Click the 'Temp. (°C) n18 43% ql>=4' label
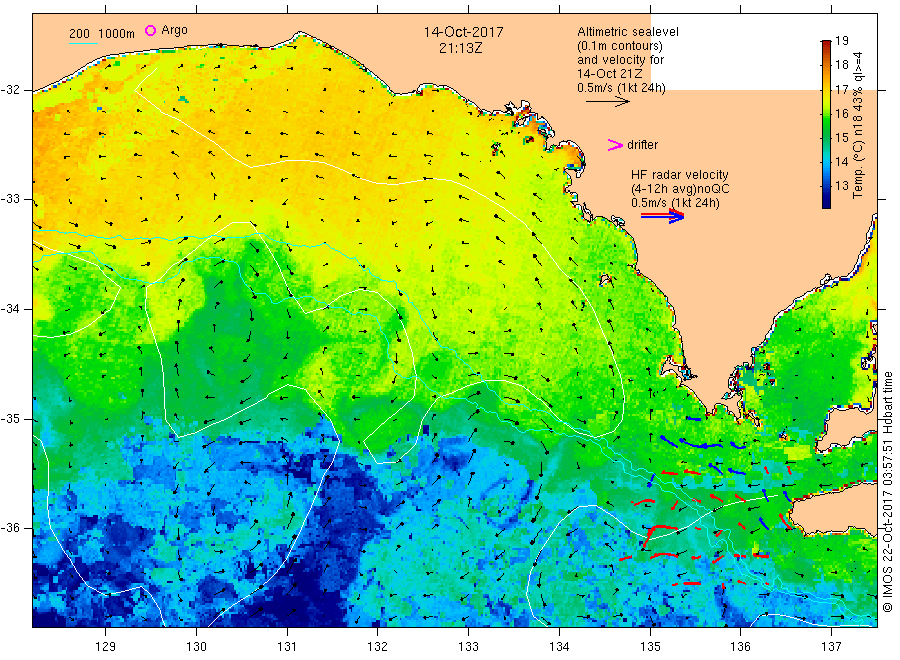This screenshot has width=900, height=660. coord(858,126)
